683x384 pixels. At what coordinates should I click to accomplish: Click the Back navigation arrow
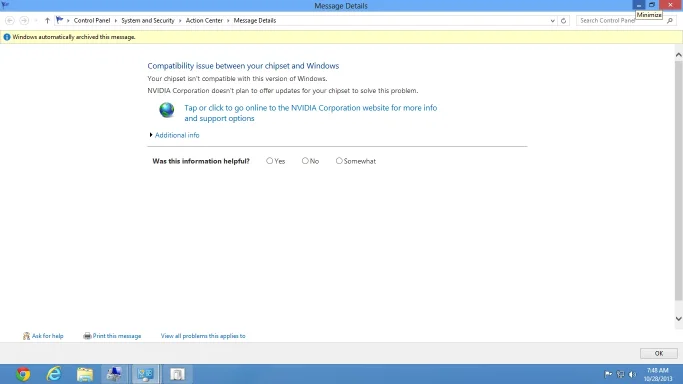click(10, 20)
